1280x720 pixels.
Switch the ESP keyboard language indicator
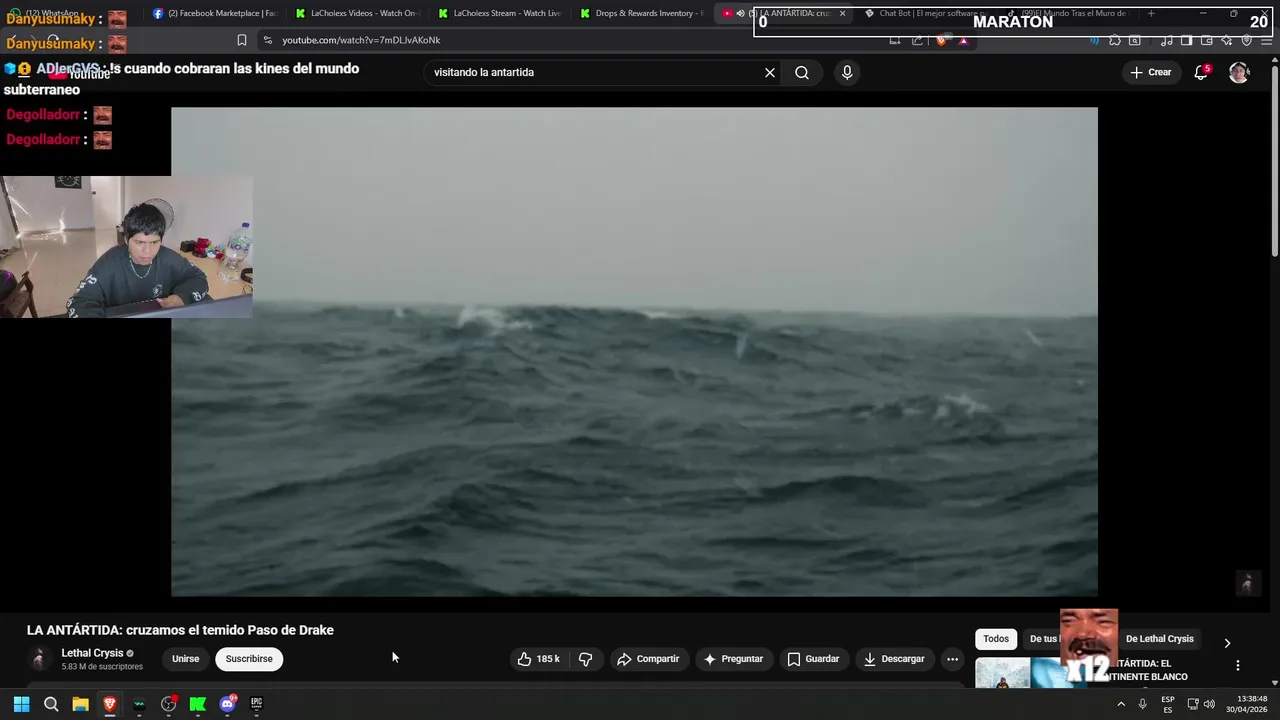coord(1168,704)
